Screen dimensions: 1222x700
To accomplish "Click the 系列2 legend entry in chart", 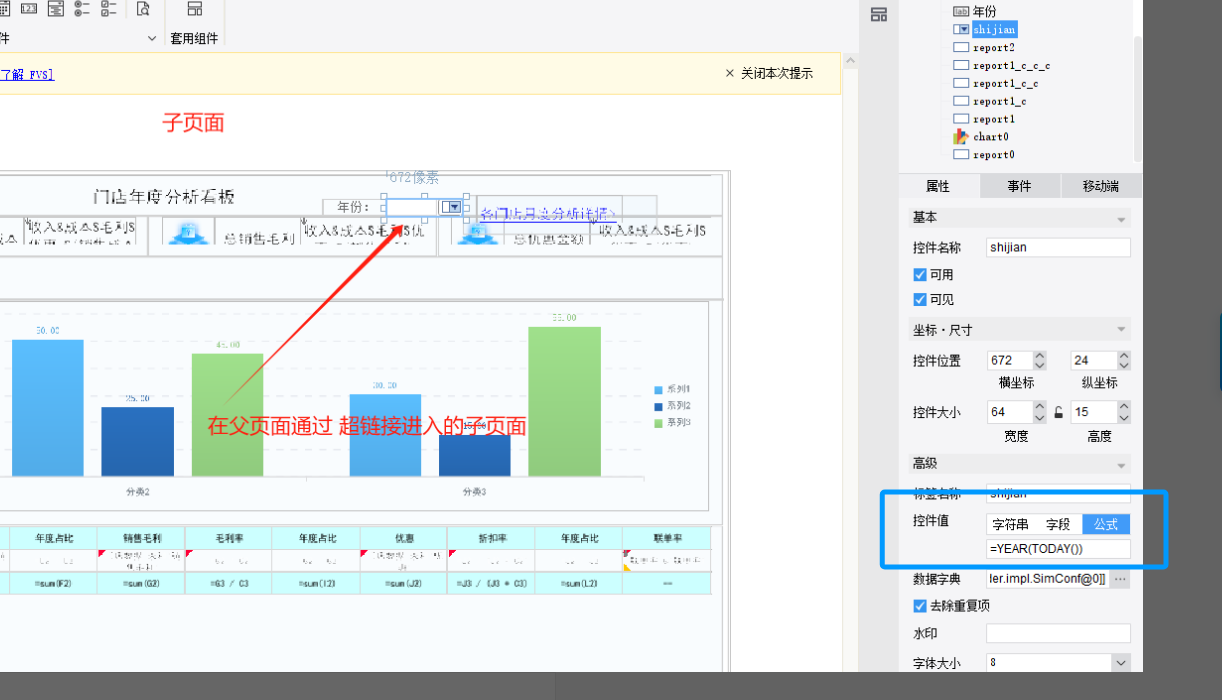I will click(x=673, y=406).
